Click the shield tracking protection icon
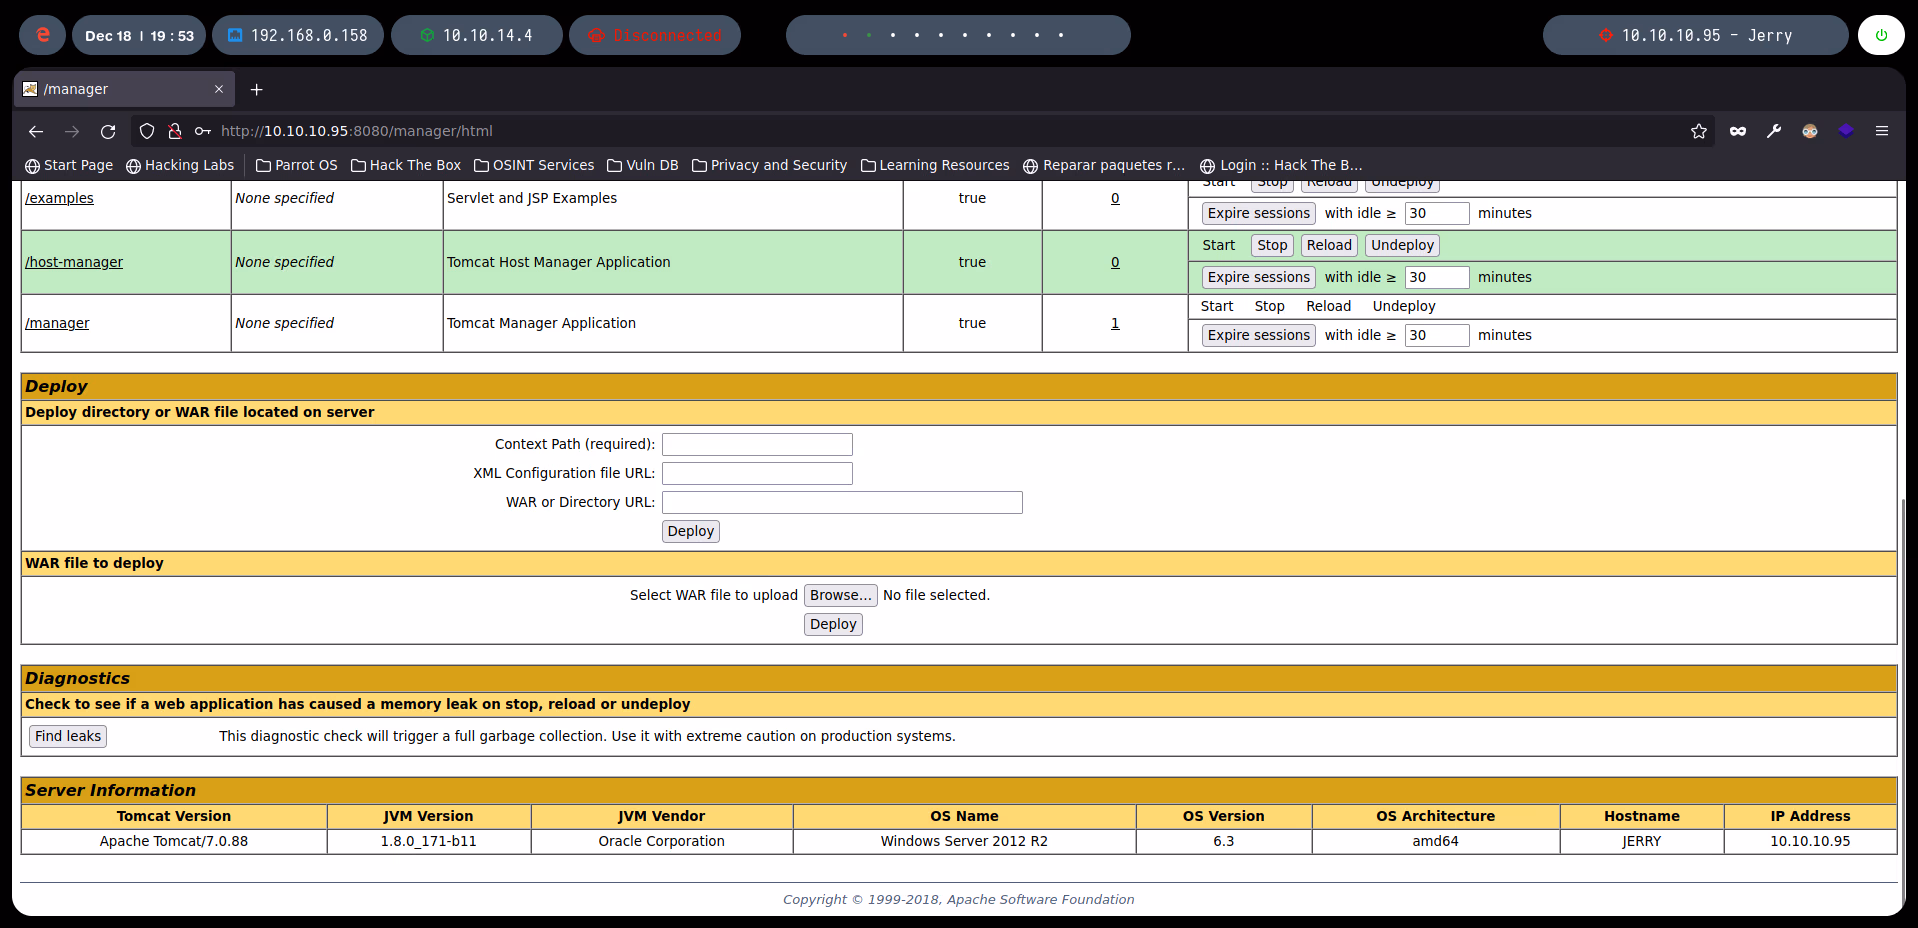The image size is (1918, 928). (x=147, y=131)
